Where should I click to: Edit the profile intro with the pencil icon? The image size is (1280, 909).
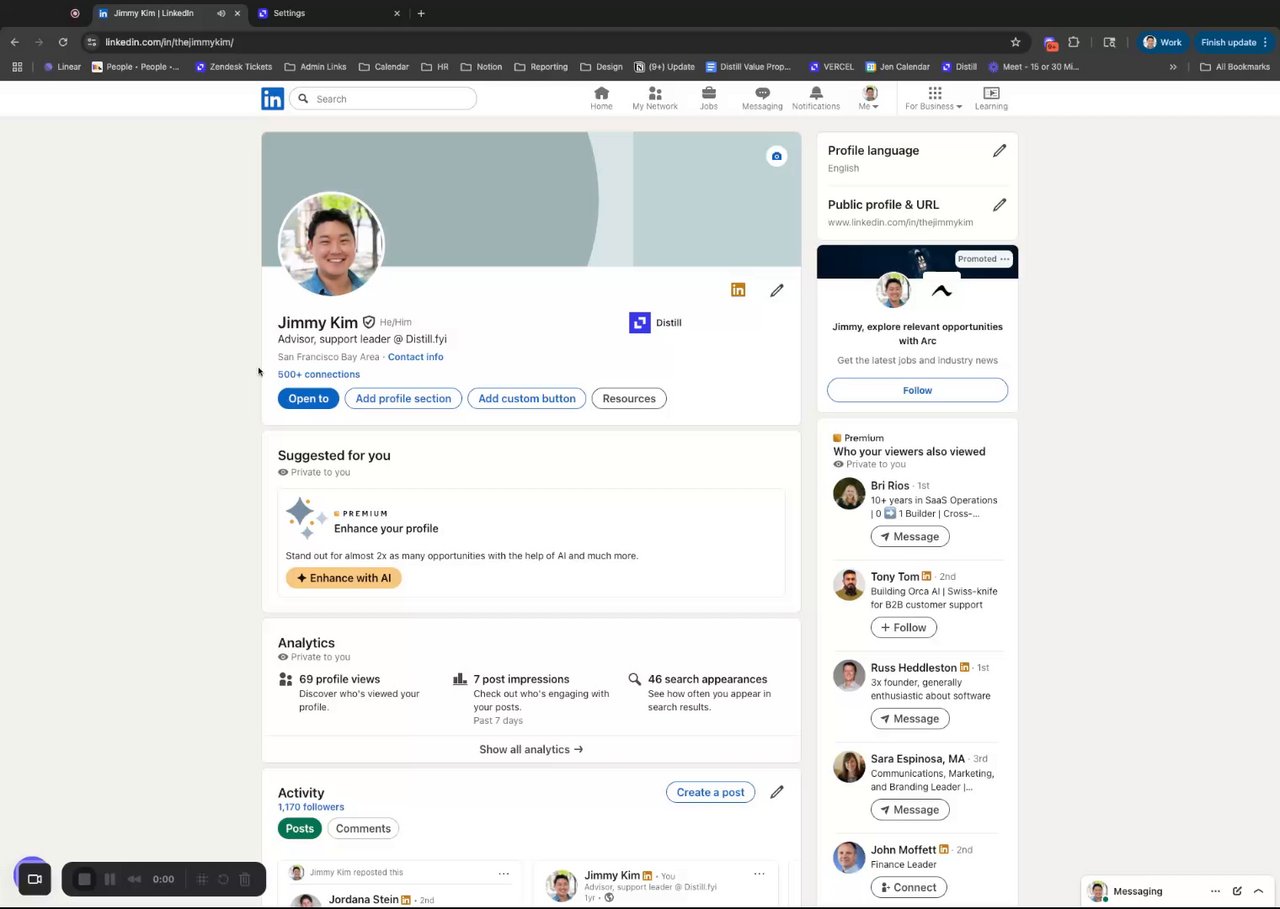coord(777,290)
